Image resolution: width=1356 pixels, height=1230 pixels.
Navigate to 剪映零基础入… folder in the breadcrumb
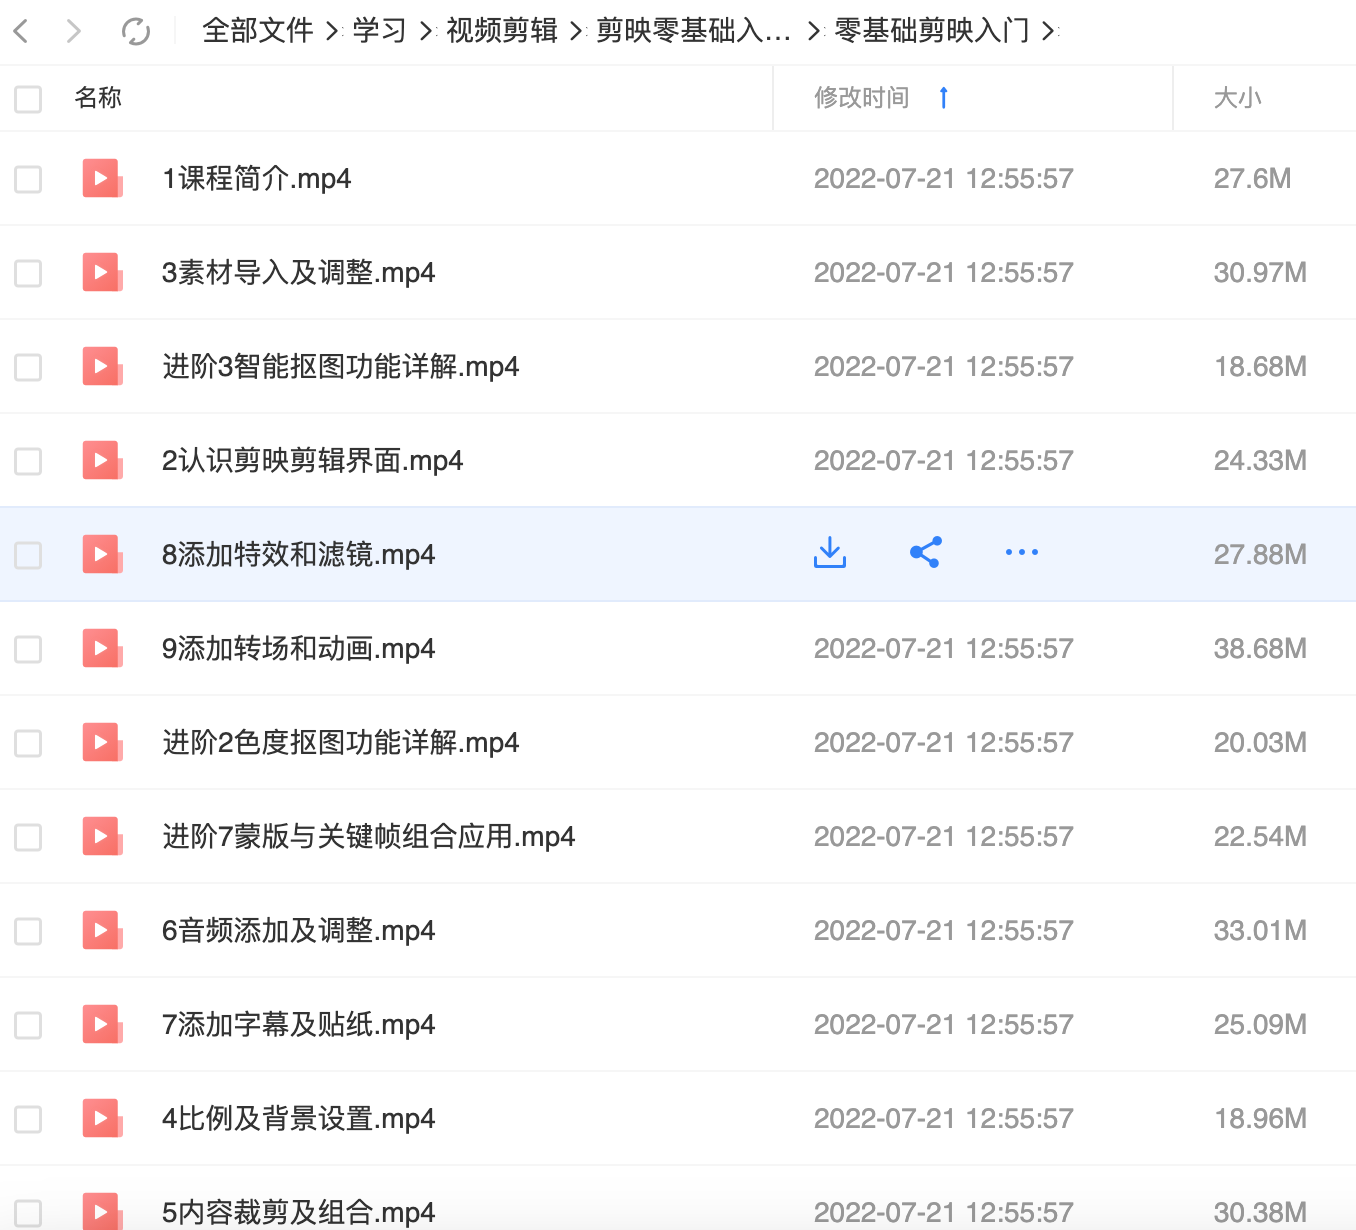pyautogui.click(x=693, y=31)
